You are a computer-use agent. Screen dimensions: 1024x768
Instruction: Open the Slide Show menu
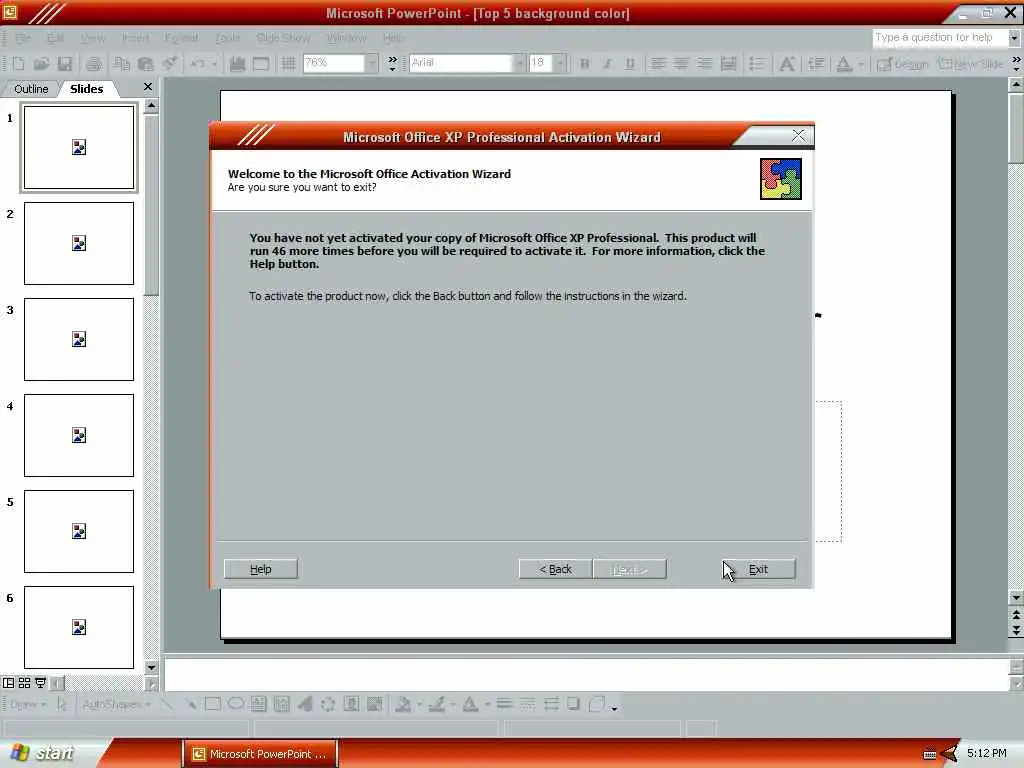click(x=283, y=38)
